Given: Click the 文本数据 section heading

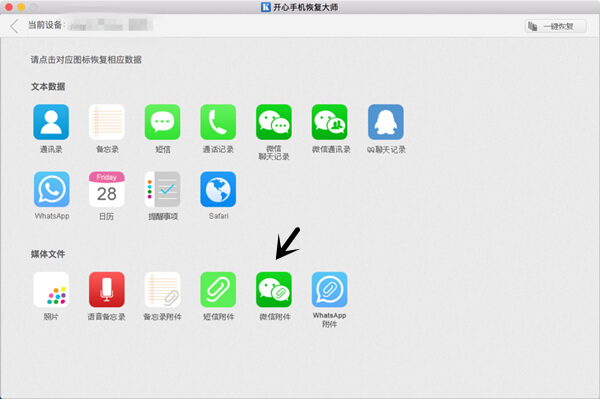Looking at the screenshot, I should tap(48, 86).
